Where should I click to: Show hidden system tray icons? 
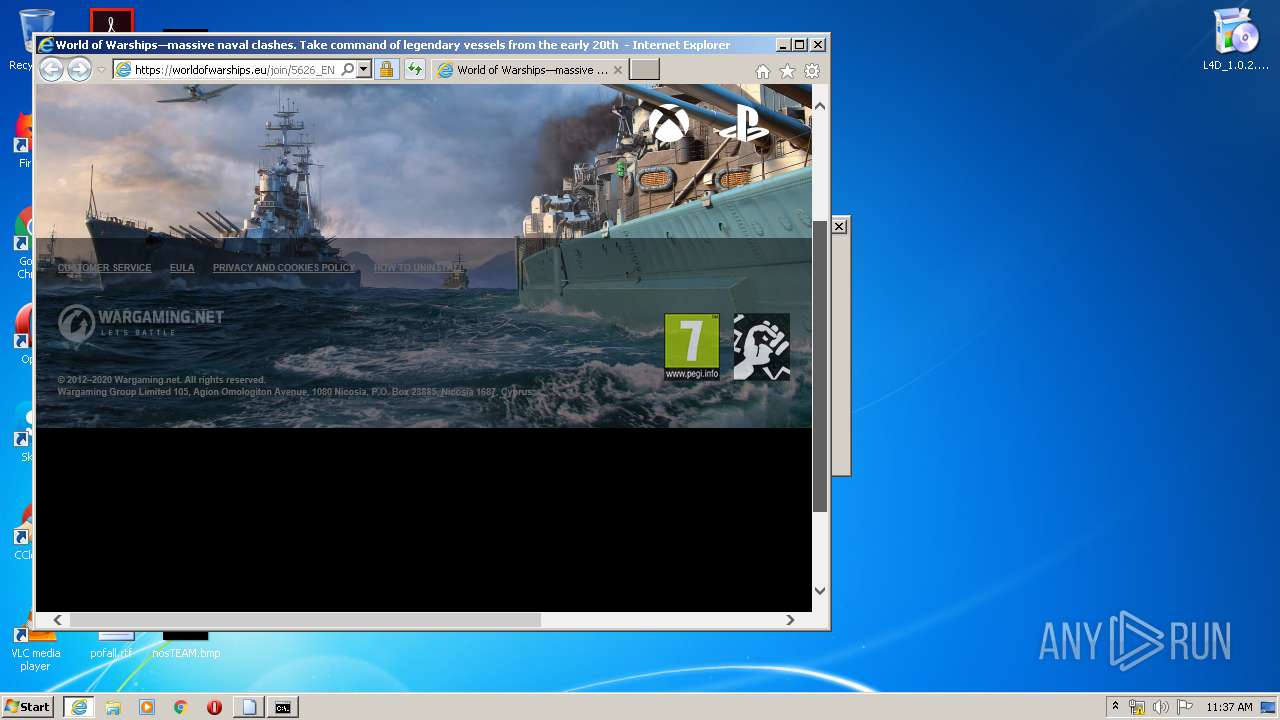(x=1116, y=707)
